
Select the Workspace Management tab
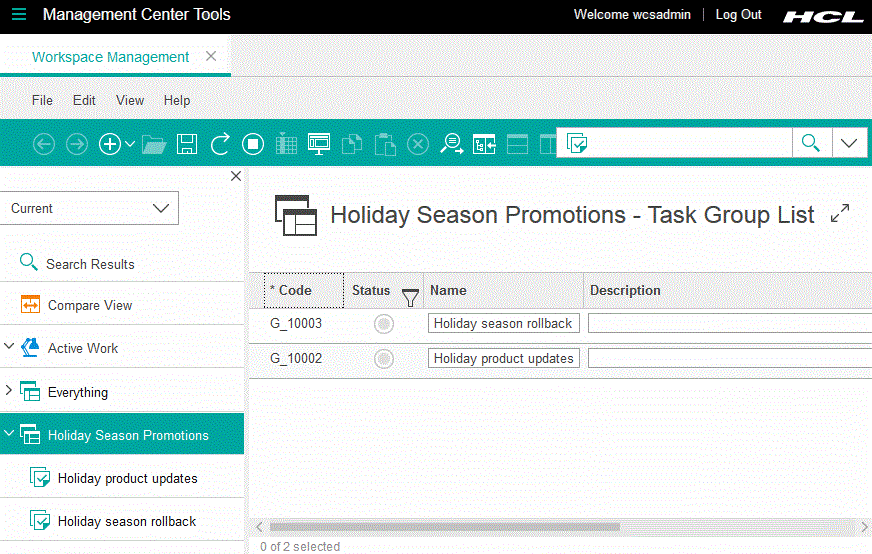[110, 57]
